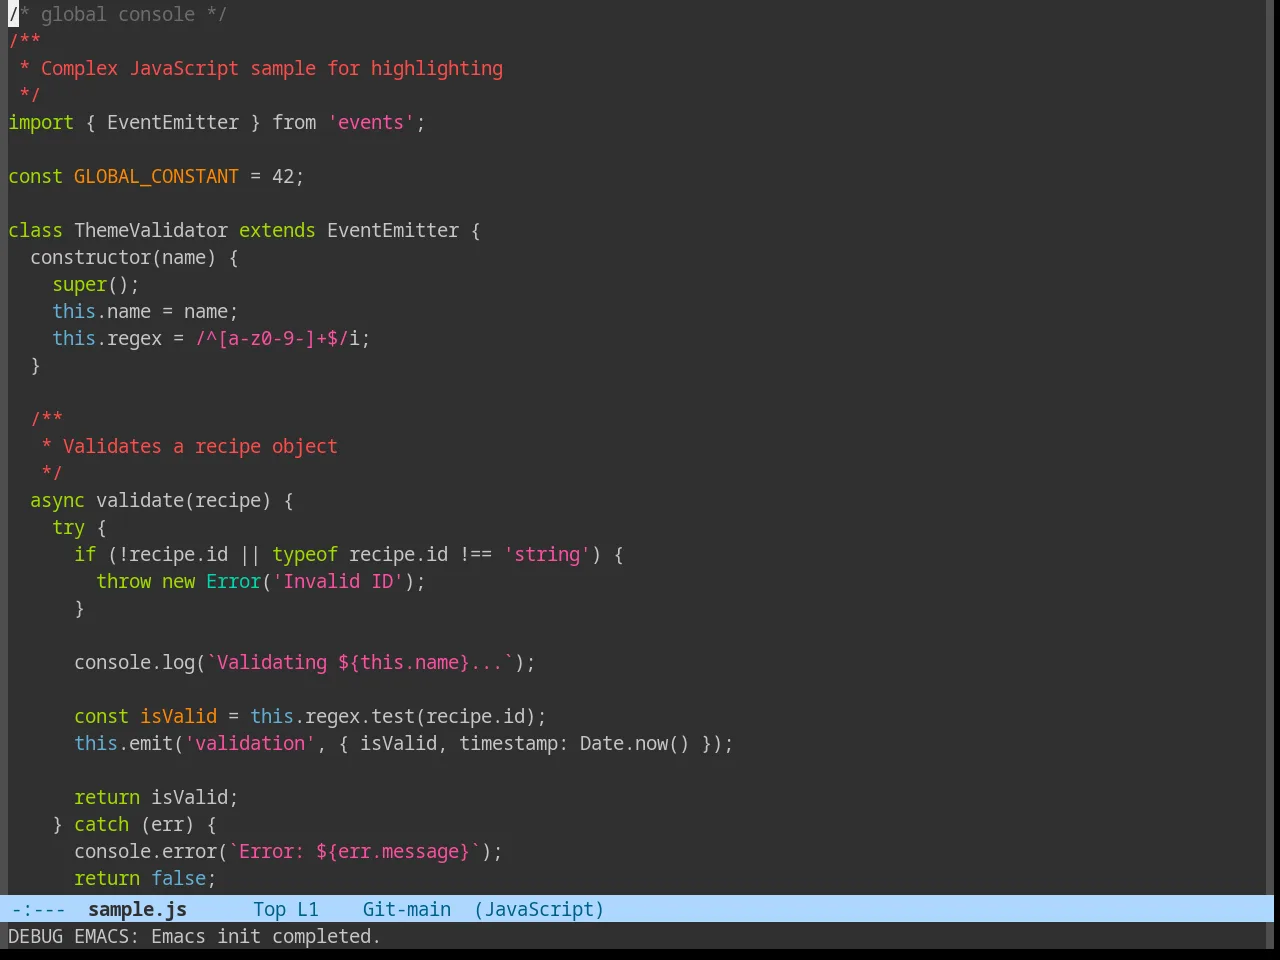Image resolution: width=1280 pixels, height=960 pixels.
Task: Click the 'Error' constructor name
Action: click(233, 581)
